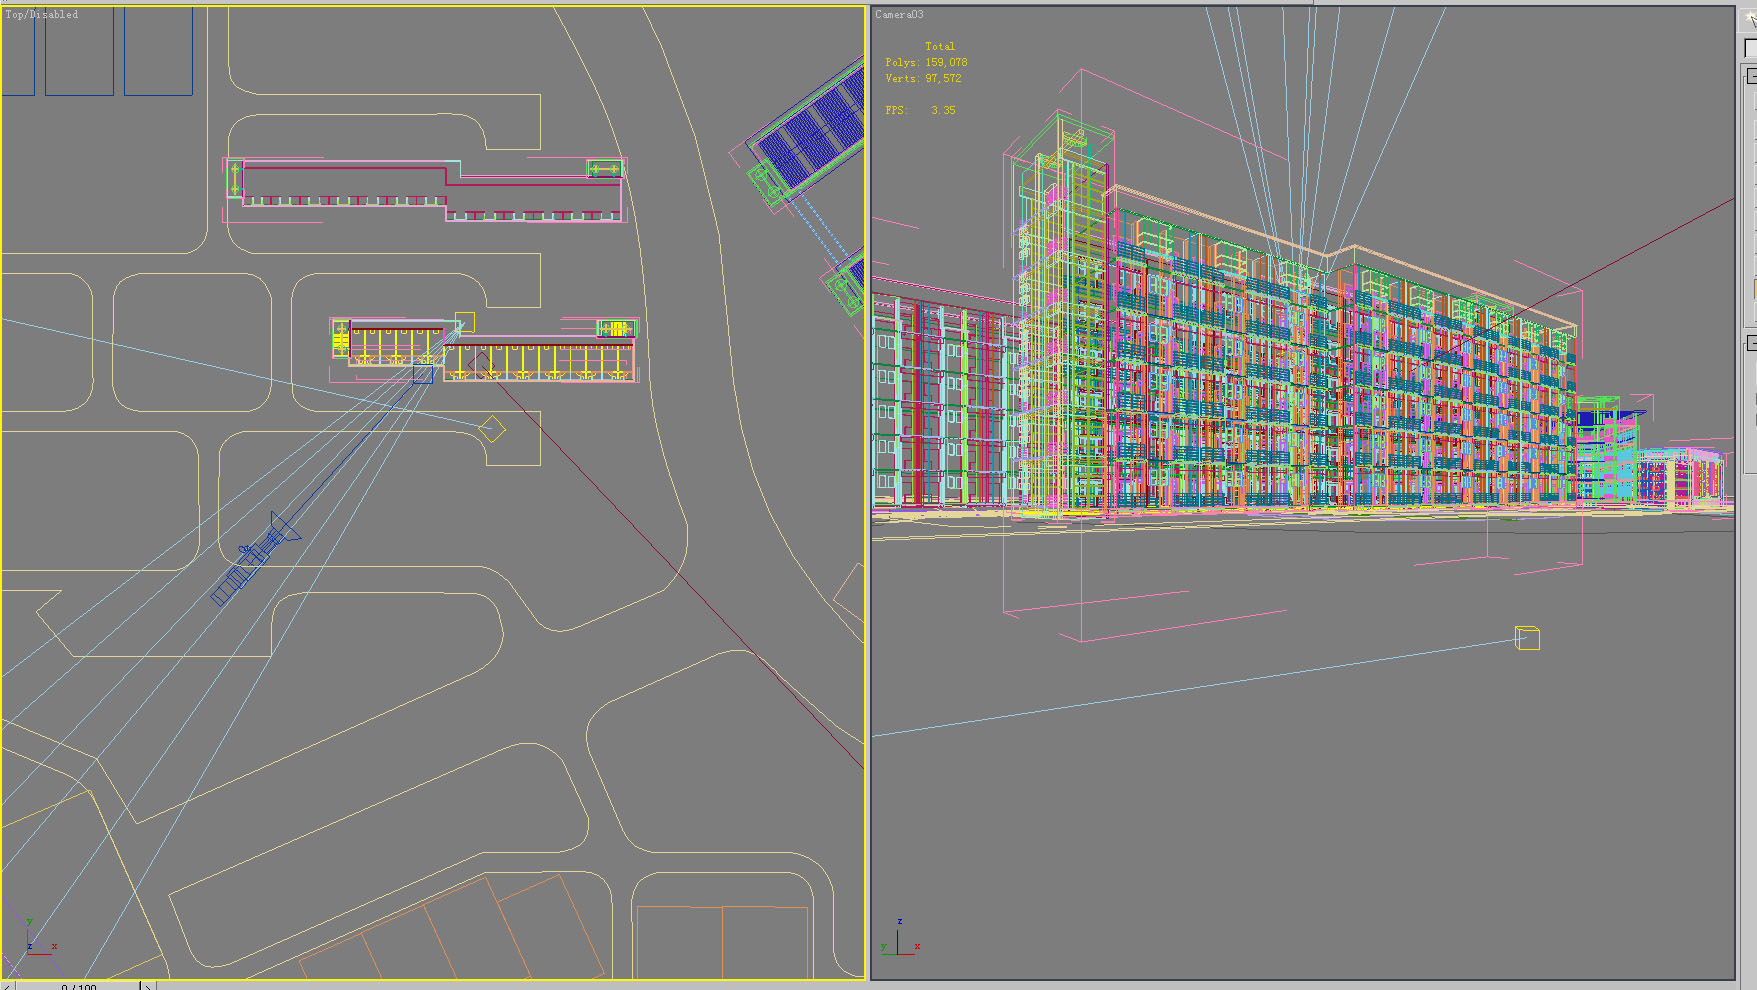Collapse the lower rollout in command panel
This screenshot has width=1757, height=990.
1751,343
